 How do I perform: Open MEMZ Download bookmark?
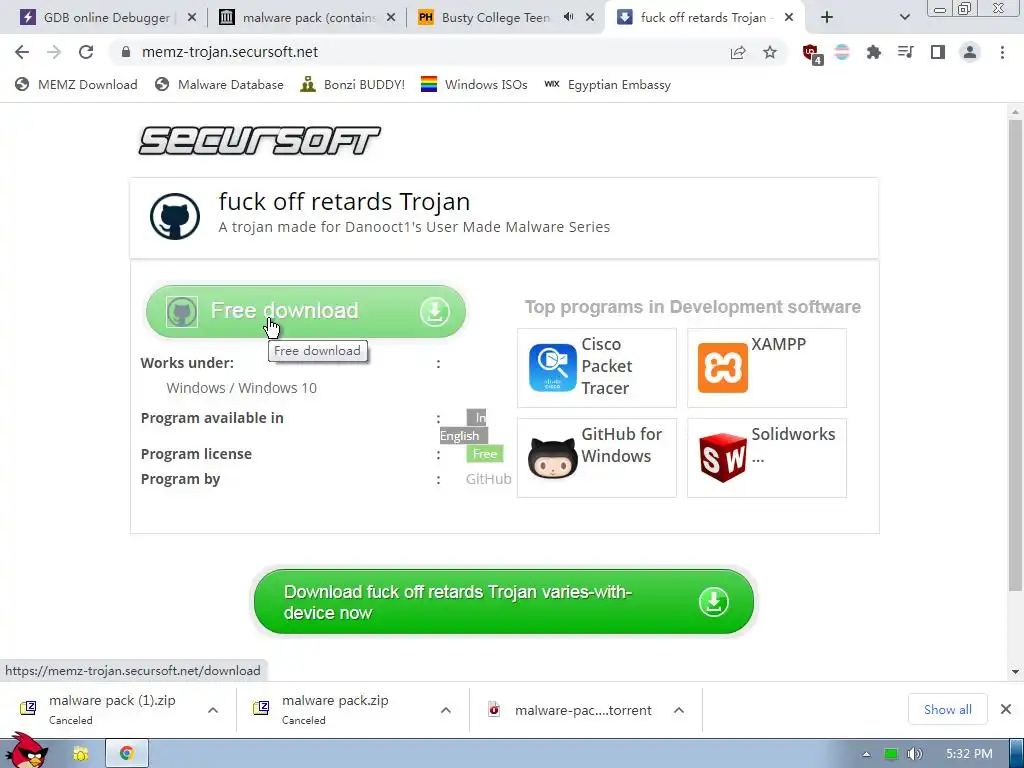click(76, 85)
